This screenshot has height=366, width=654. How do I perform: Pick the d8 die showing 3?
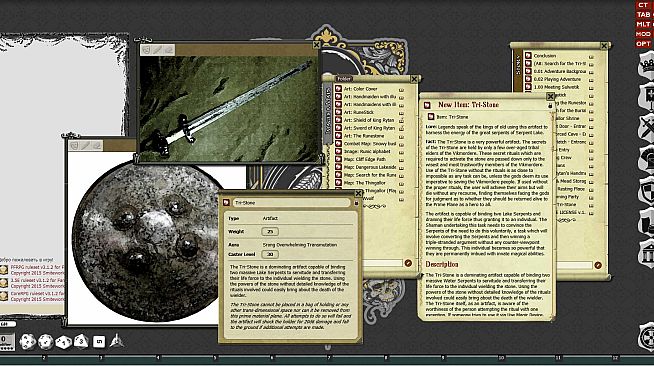point(81,341)
